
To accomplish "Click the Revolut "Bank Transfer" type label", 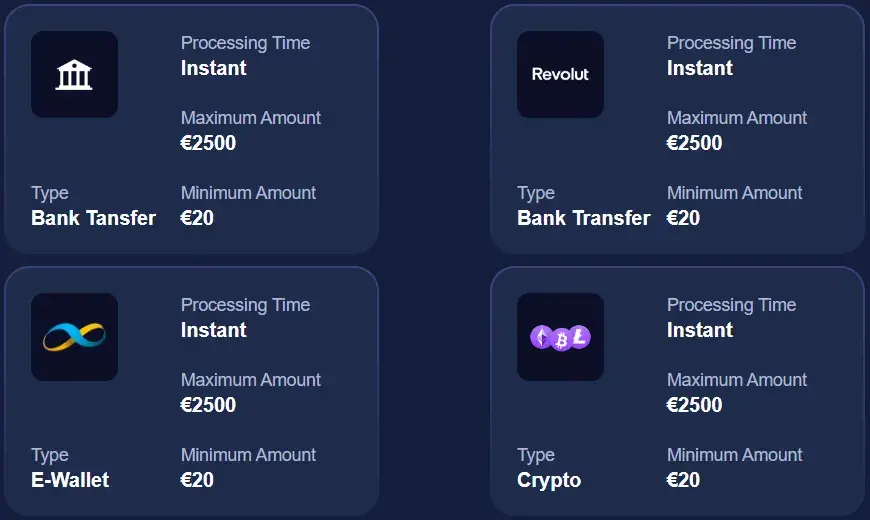I will tap(583, 218).
